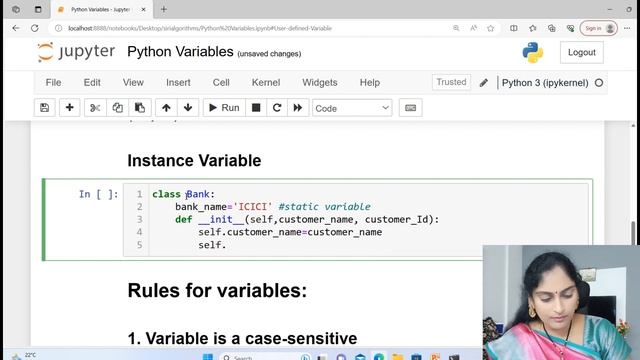Viewport: 640px width, 360px height.
Task: Open the Windows Start button
Action: [x=208, y=357]
